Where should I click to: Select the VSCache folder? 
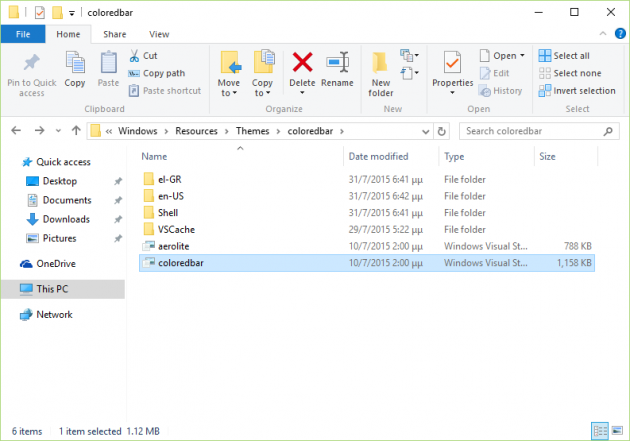(x=367, y=229)
